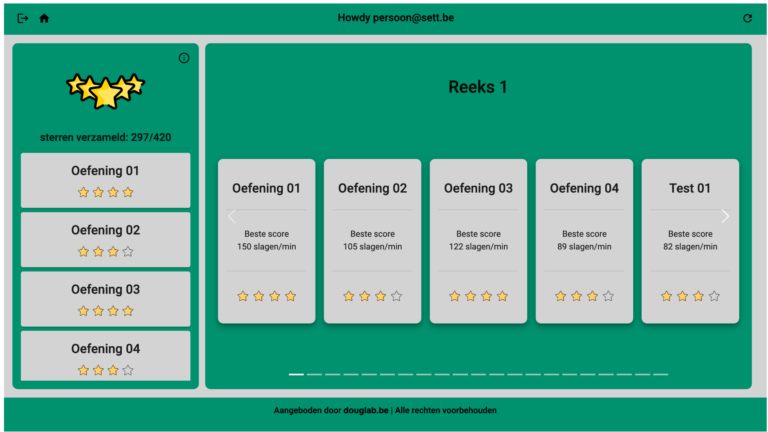Open the info icon in sidebar

point(184,58)
